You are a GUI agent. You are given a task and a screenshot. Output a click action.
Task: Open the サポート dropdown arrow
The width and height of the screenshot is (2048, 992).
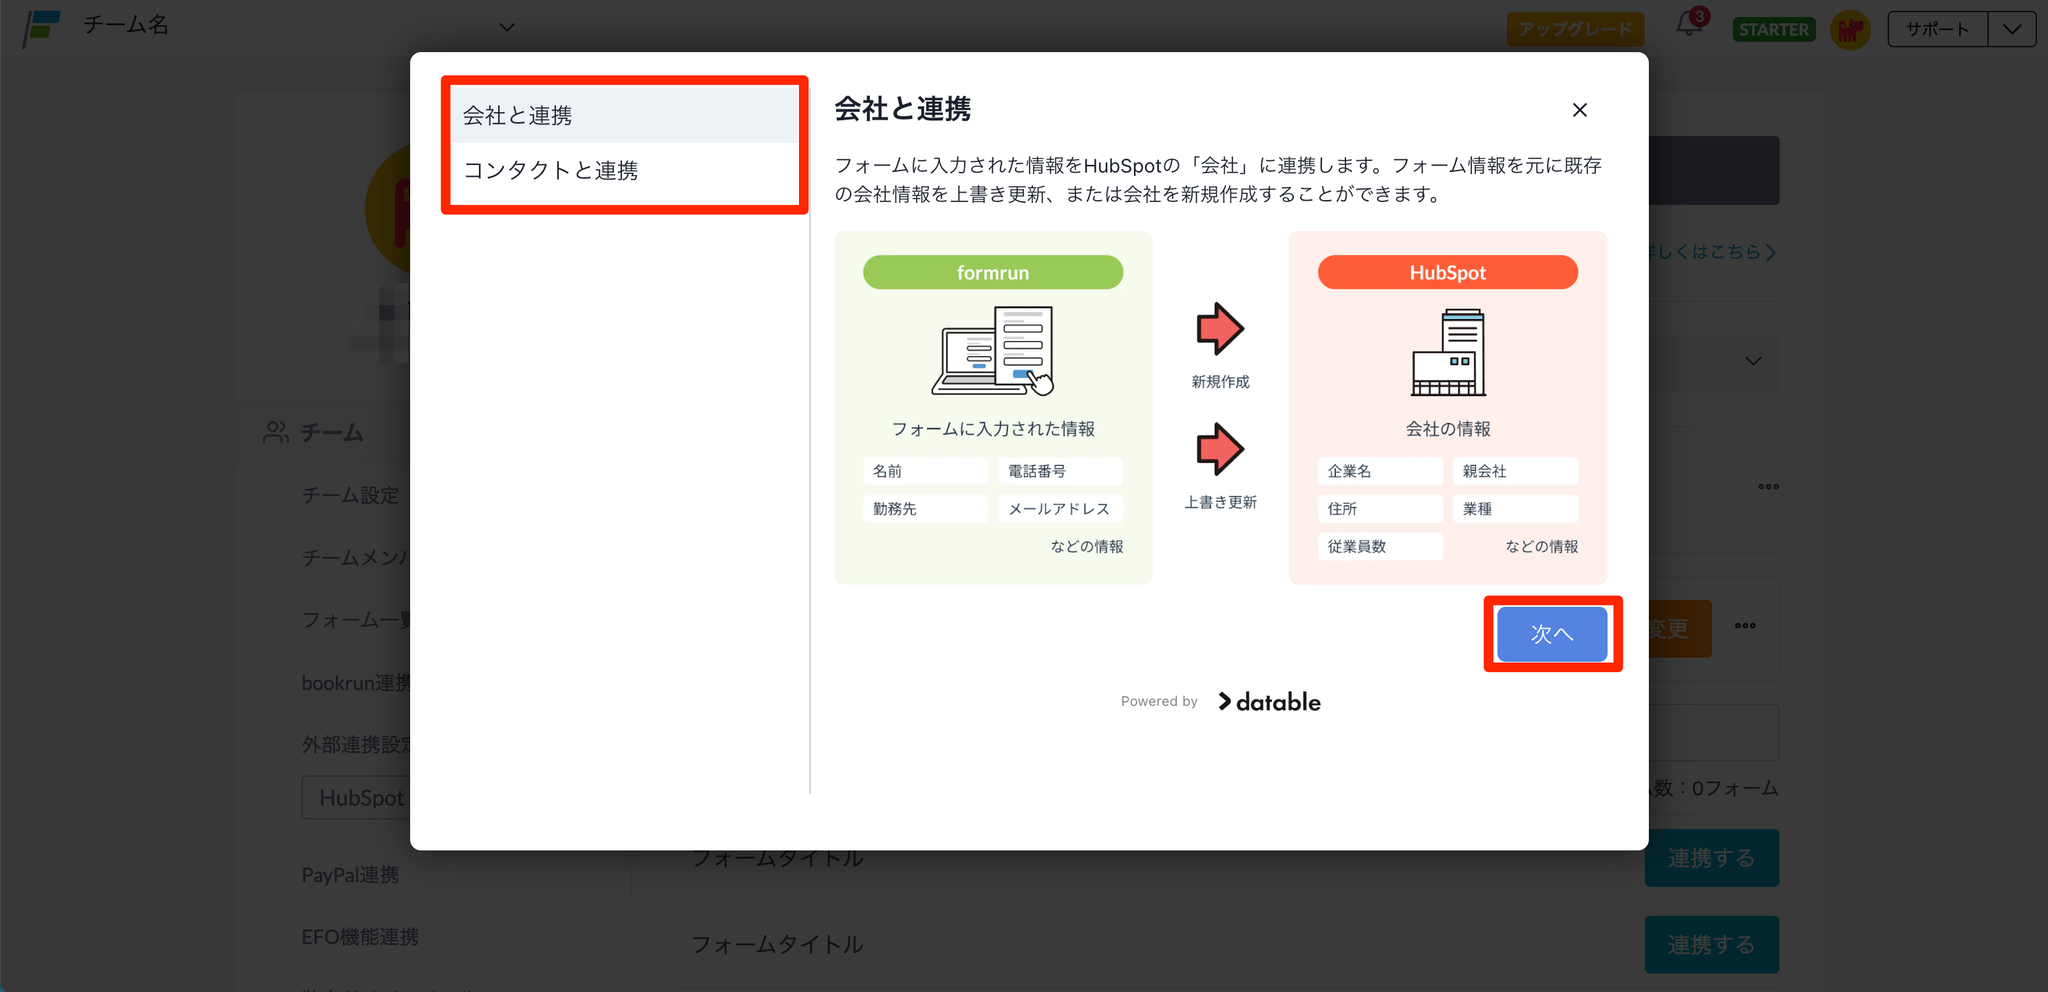(x=2012, y=29)
